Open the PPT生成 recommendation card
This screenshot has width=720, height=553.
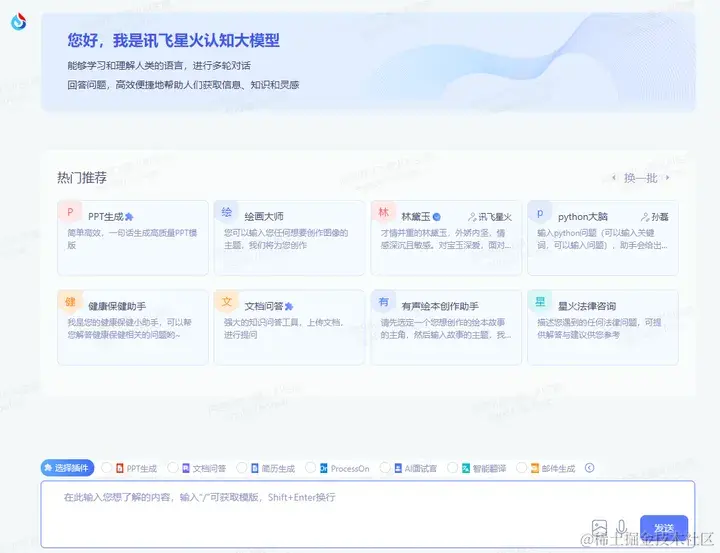pyautogui.click(x=133, y=238)
